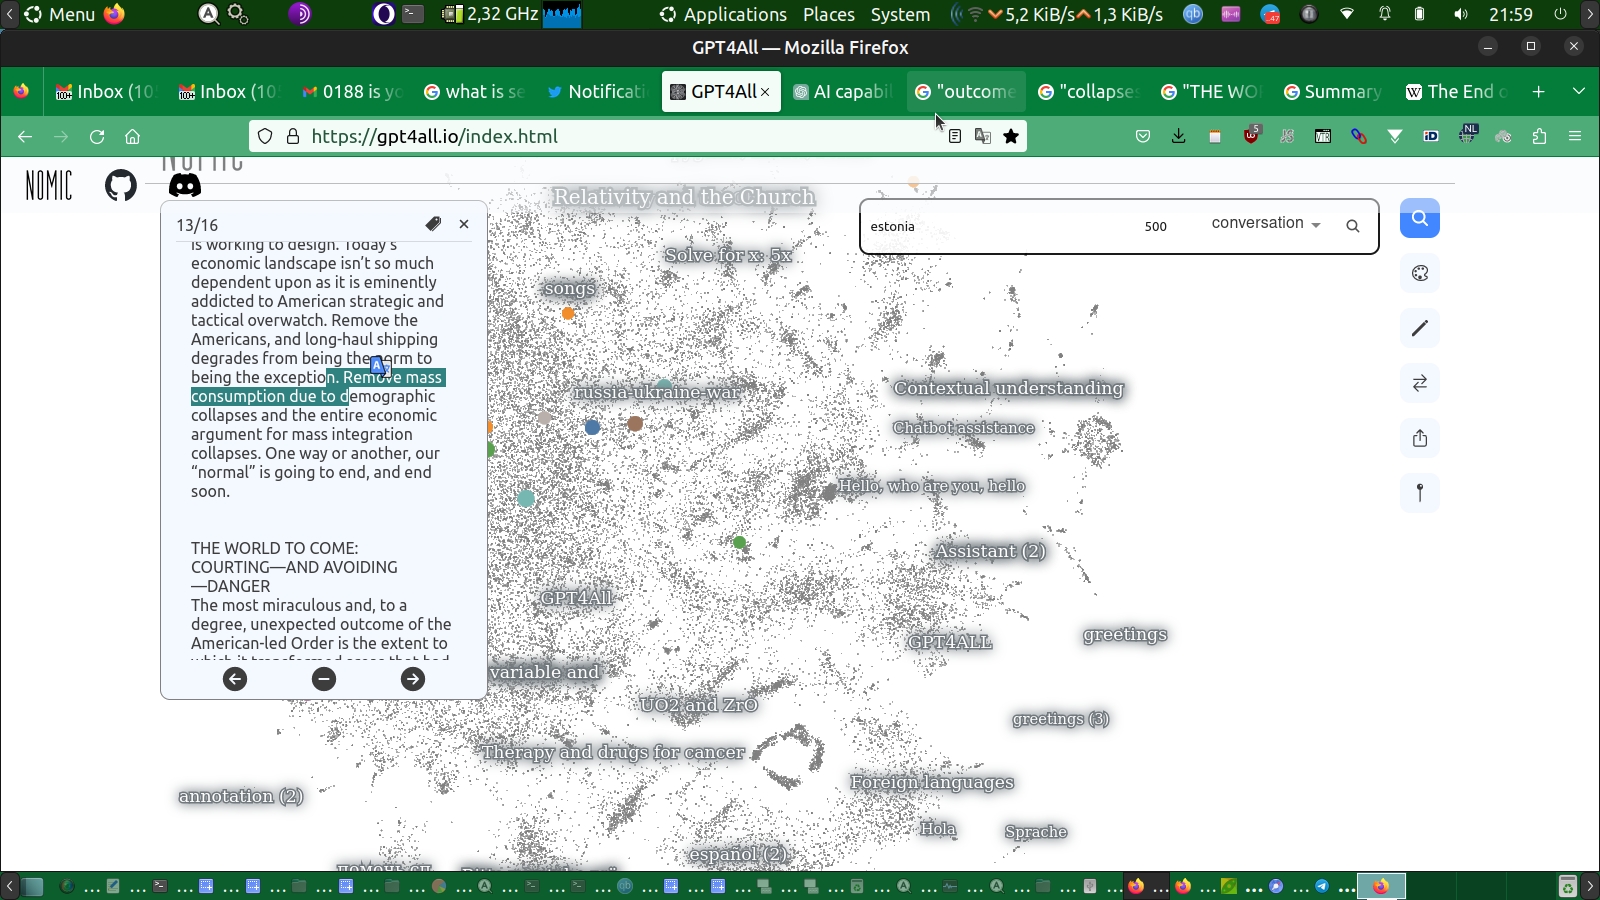Launch the terminal from top panel

point(413,14)
